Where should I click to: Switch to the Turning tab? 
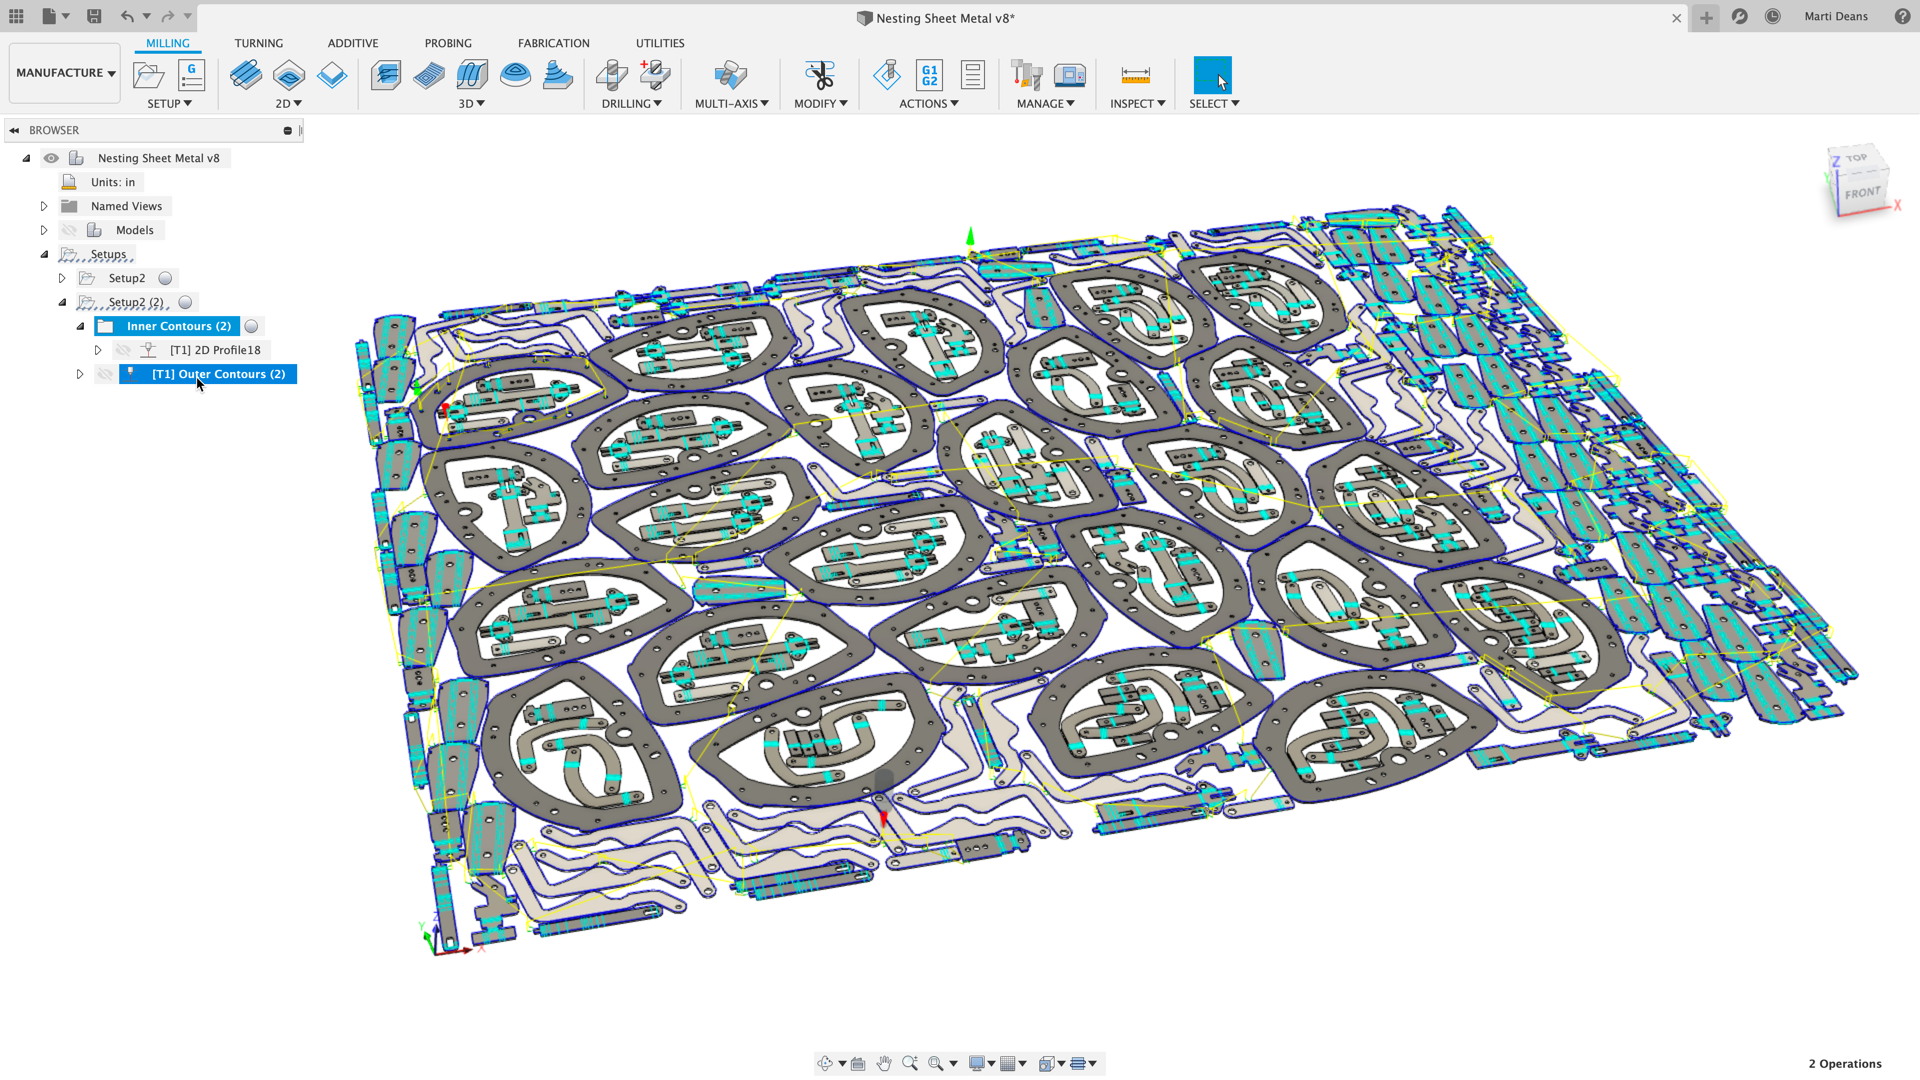coord(257,42)
